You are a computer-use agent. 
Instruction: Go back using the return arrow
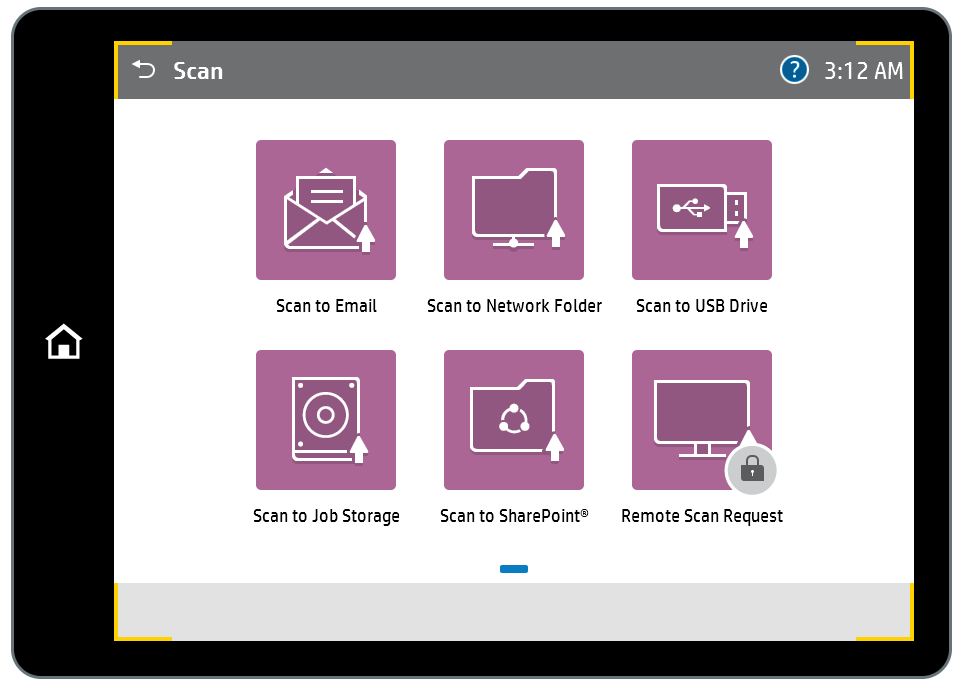coord(144,70)
